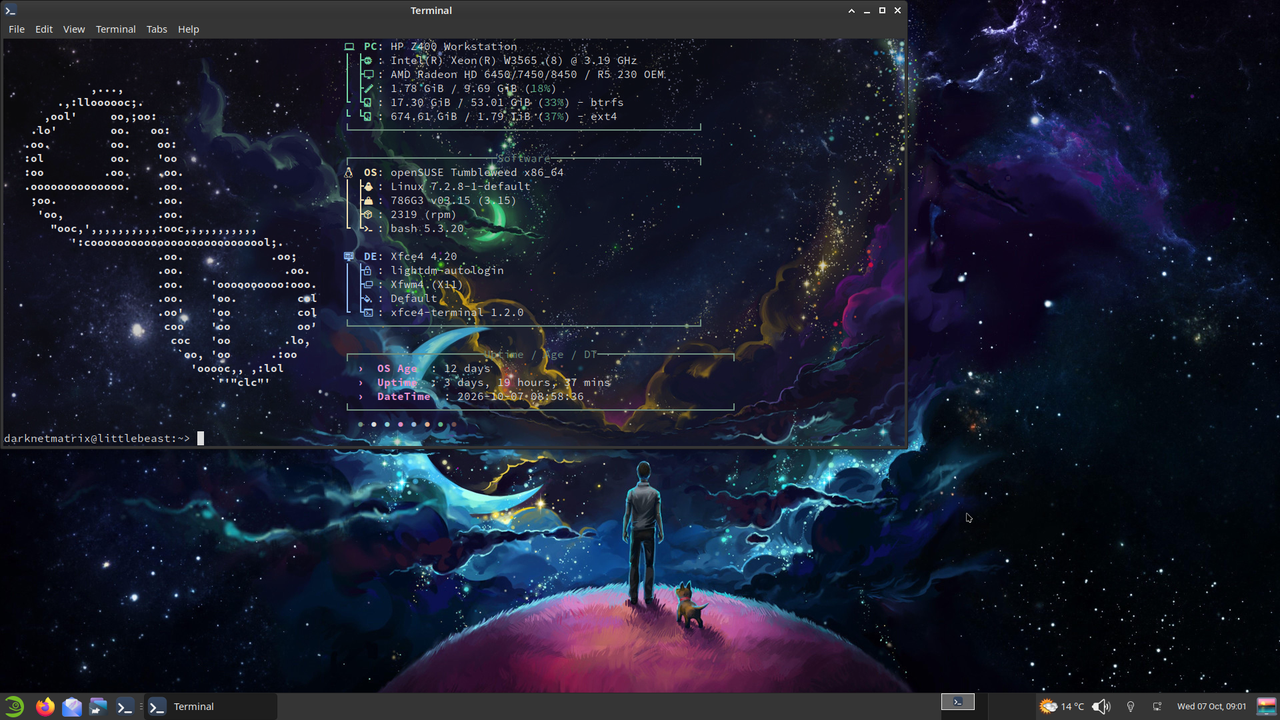The image size is (1280, 720).
Task: Open the user session icon beside the clock
Action: point(1265,706)
